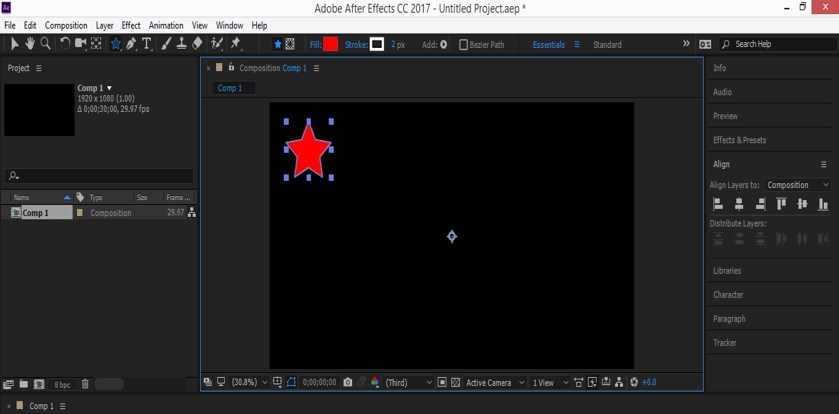Open Align Layers to Composition dropdown
Screen dimensions: 839x414
797,185
